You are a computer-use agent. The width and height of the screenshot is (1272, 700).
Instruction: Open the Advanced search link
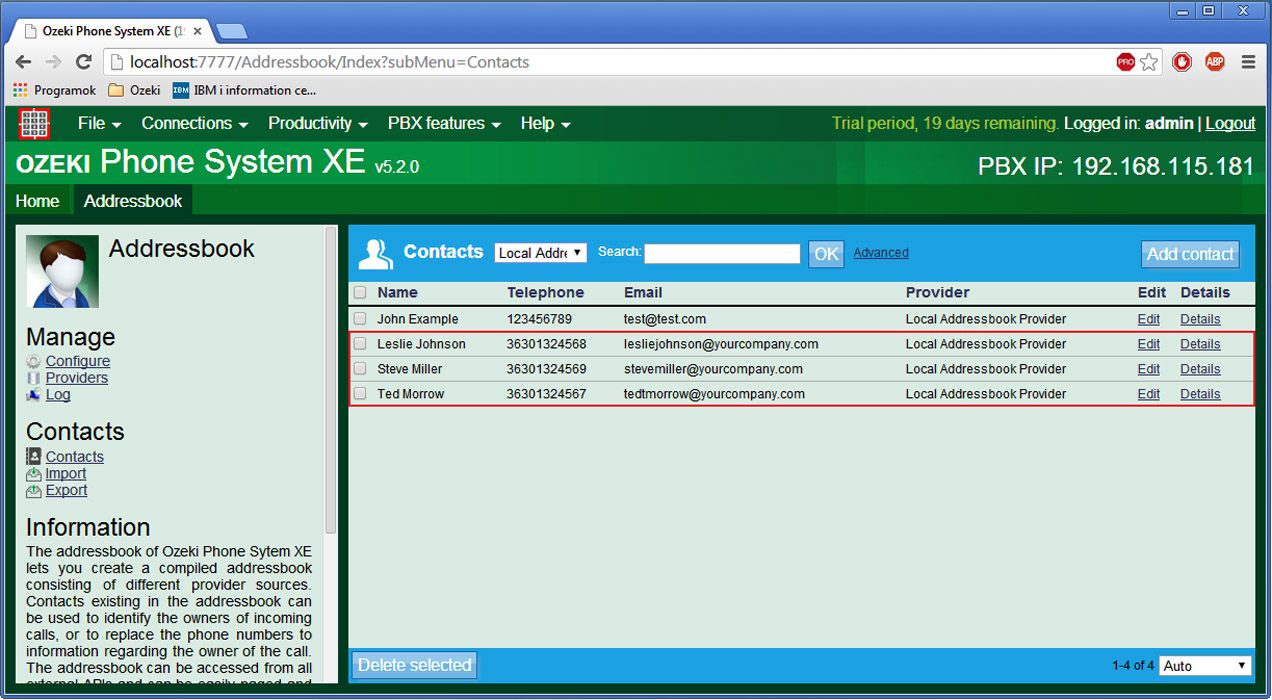pos(881,253)
